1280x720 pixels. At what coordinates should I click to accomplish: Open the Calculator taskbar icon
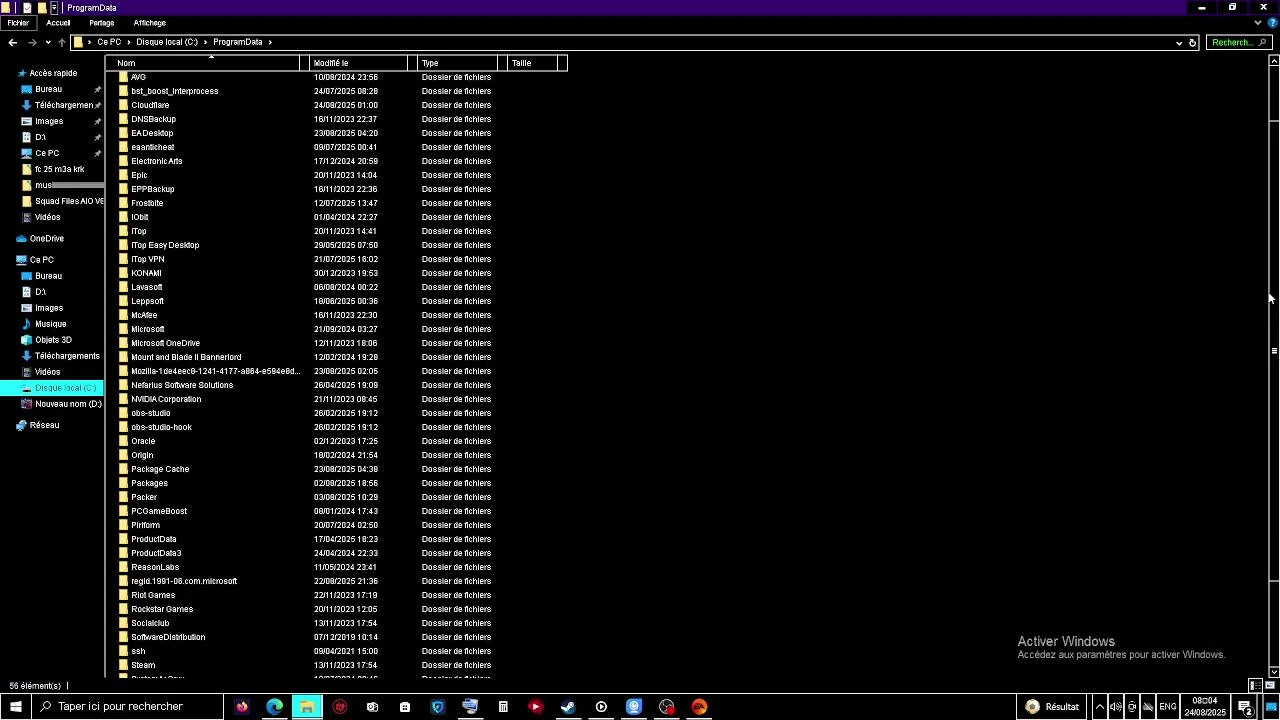coord(503,707)
